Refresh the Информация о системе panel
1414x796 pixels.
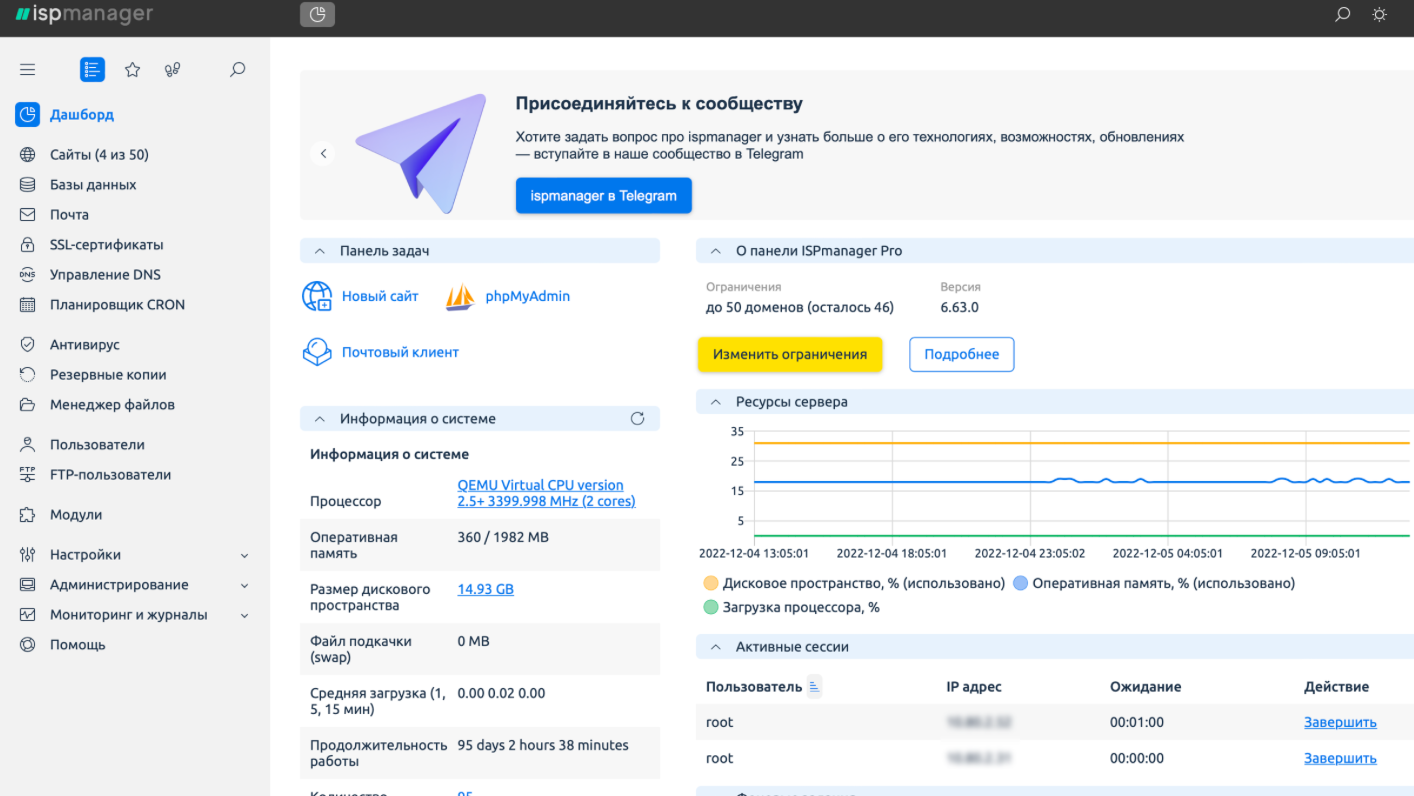[x=637, y=418]
